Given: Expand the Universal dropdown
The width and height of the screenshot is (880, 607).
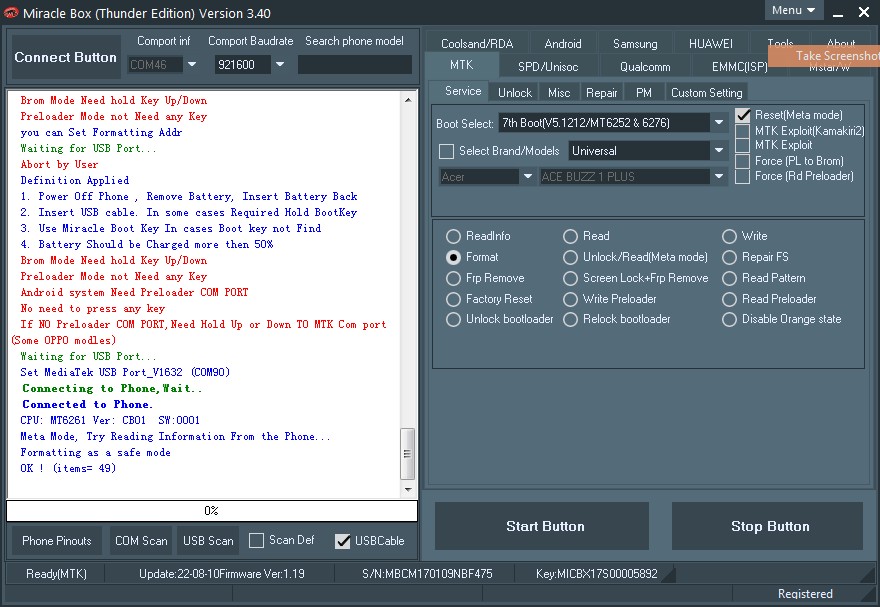Looking at the screenshot, I should click(x=718, y=150).
